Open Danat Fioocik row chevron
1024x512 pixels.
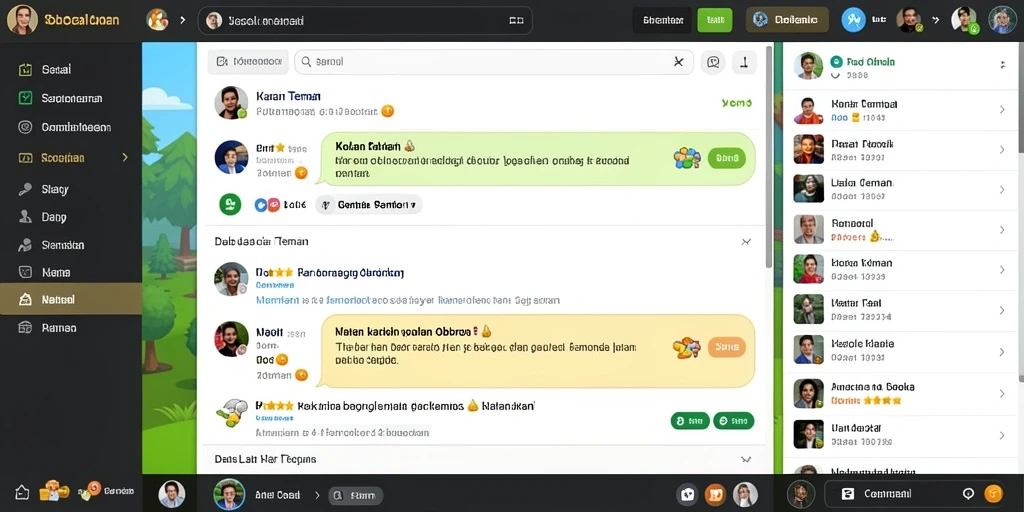click(1002, 150)
